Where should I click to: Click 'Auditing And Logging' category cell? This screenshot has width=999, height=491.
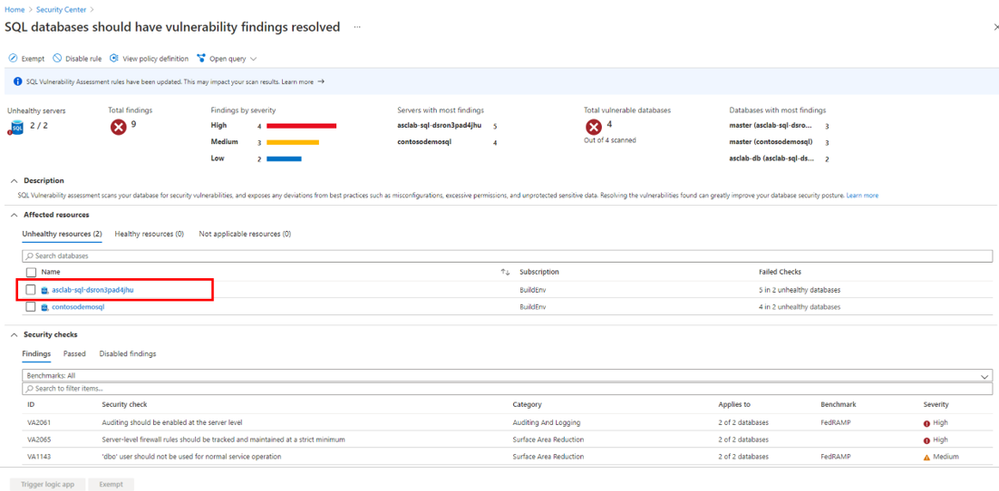pos(546,423)
